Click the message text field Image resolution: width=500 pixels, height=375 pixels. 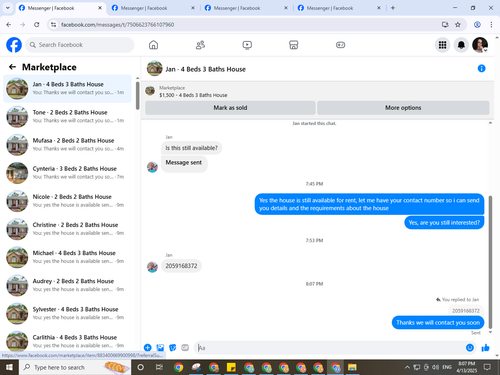pos(328,348)
